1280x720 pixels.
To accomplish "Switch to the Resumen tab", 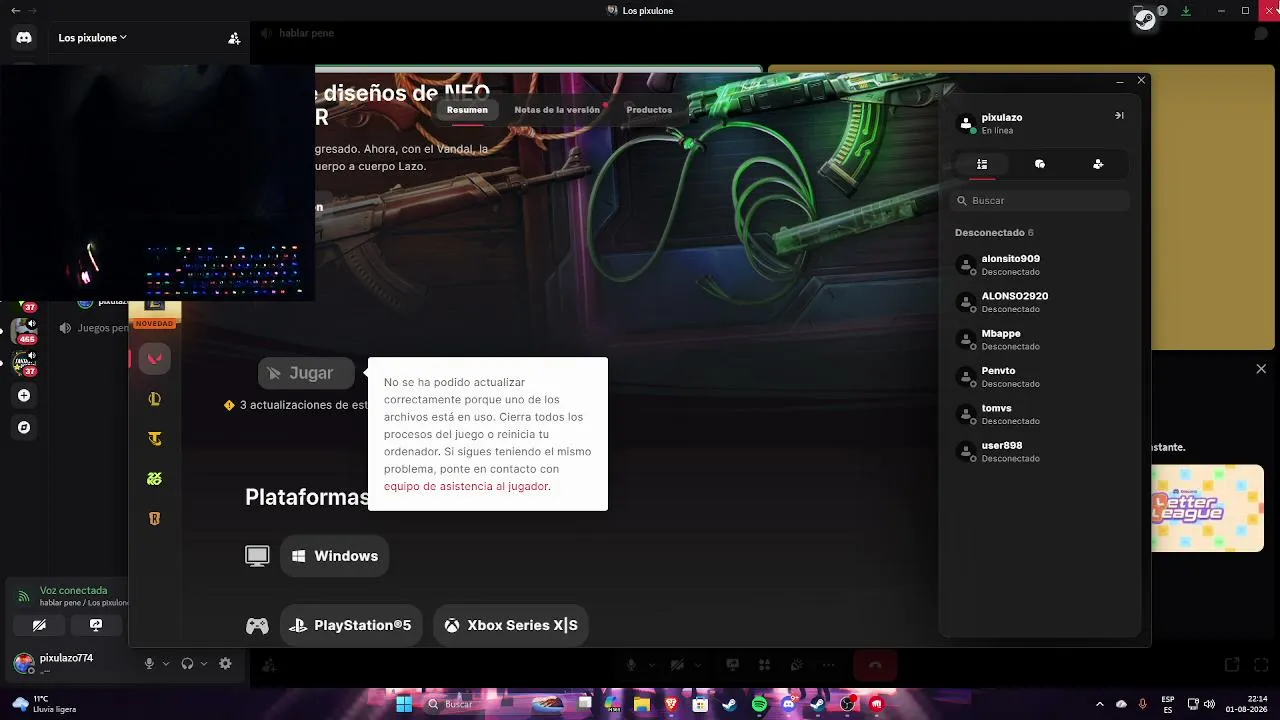I will (467, 110).
